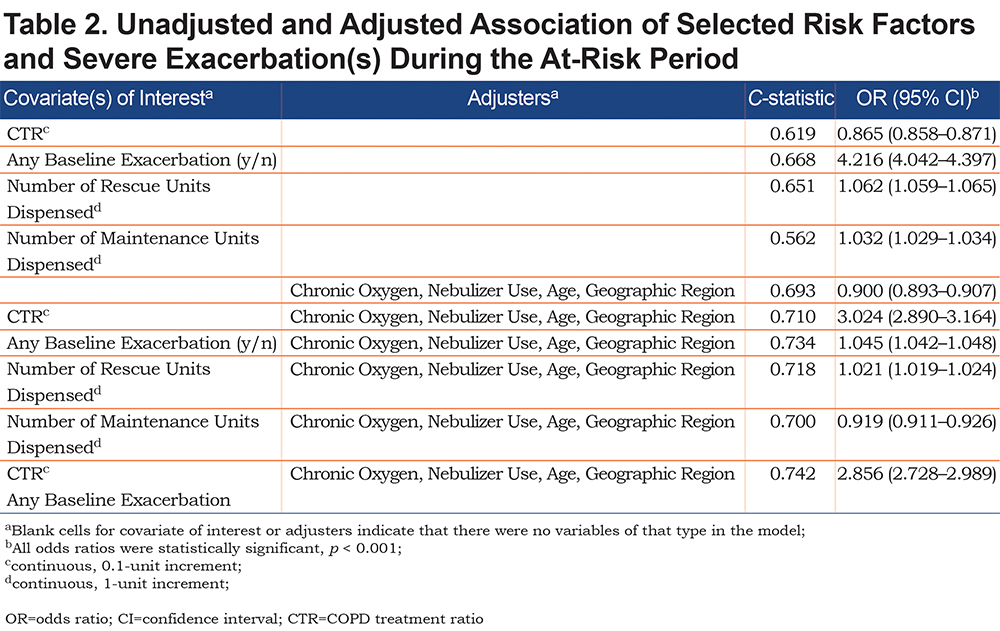1000x631 pixels.
Task: Click the C-statistic value 0.734
Action: [793, 343]
